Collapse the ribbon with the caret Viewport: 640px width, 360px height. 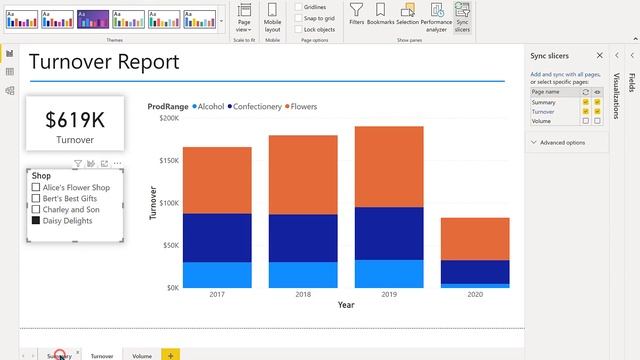click(x=636, y=39)
